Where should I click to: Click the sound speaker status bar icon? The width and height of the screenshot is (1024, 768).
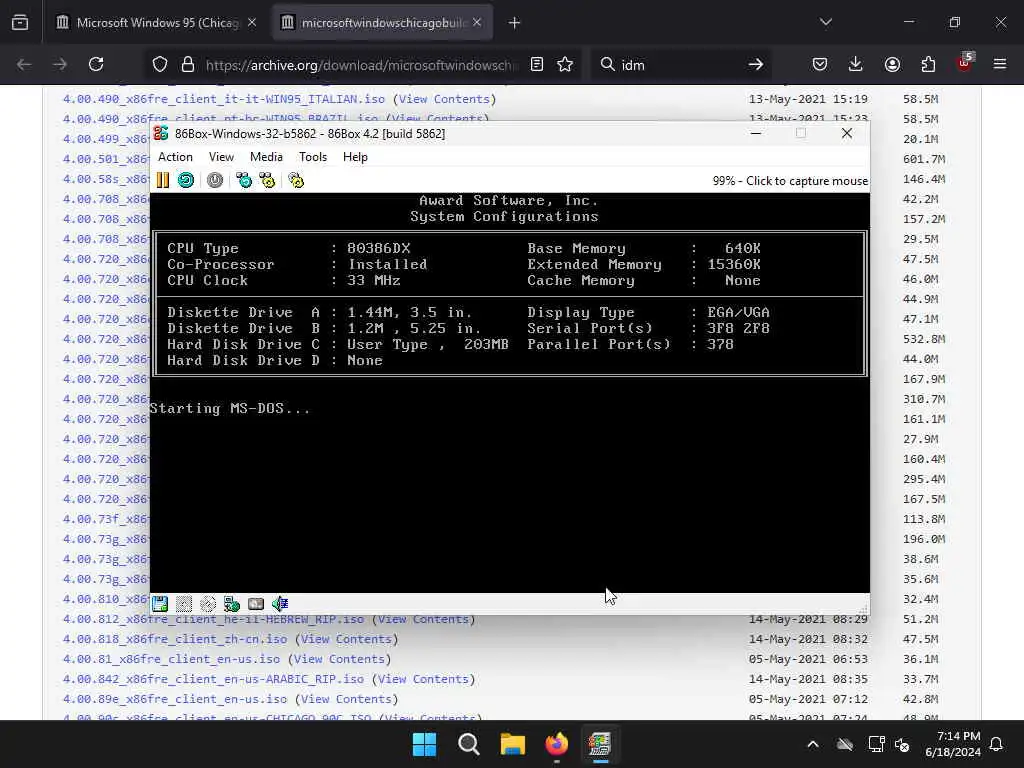pyautogui.click(x=280, y=603)
